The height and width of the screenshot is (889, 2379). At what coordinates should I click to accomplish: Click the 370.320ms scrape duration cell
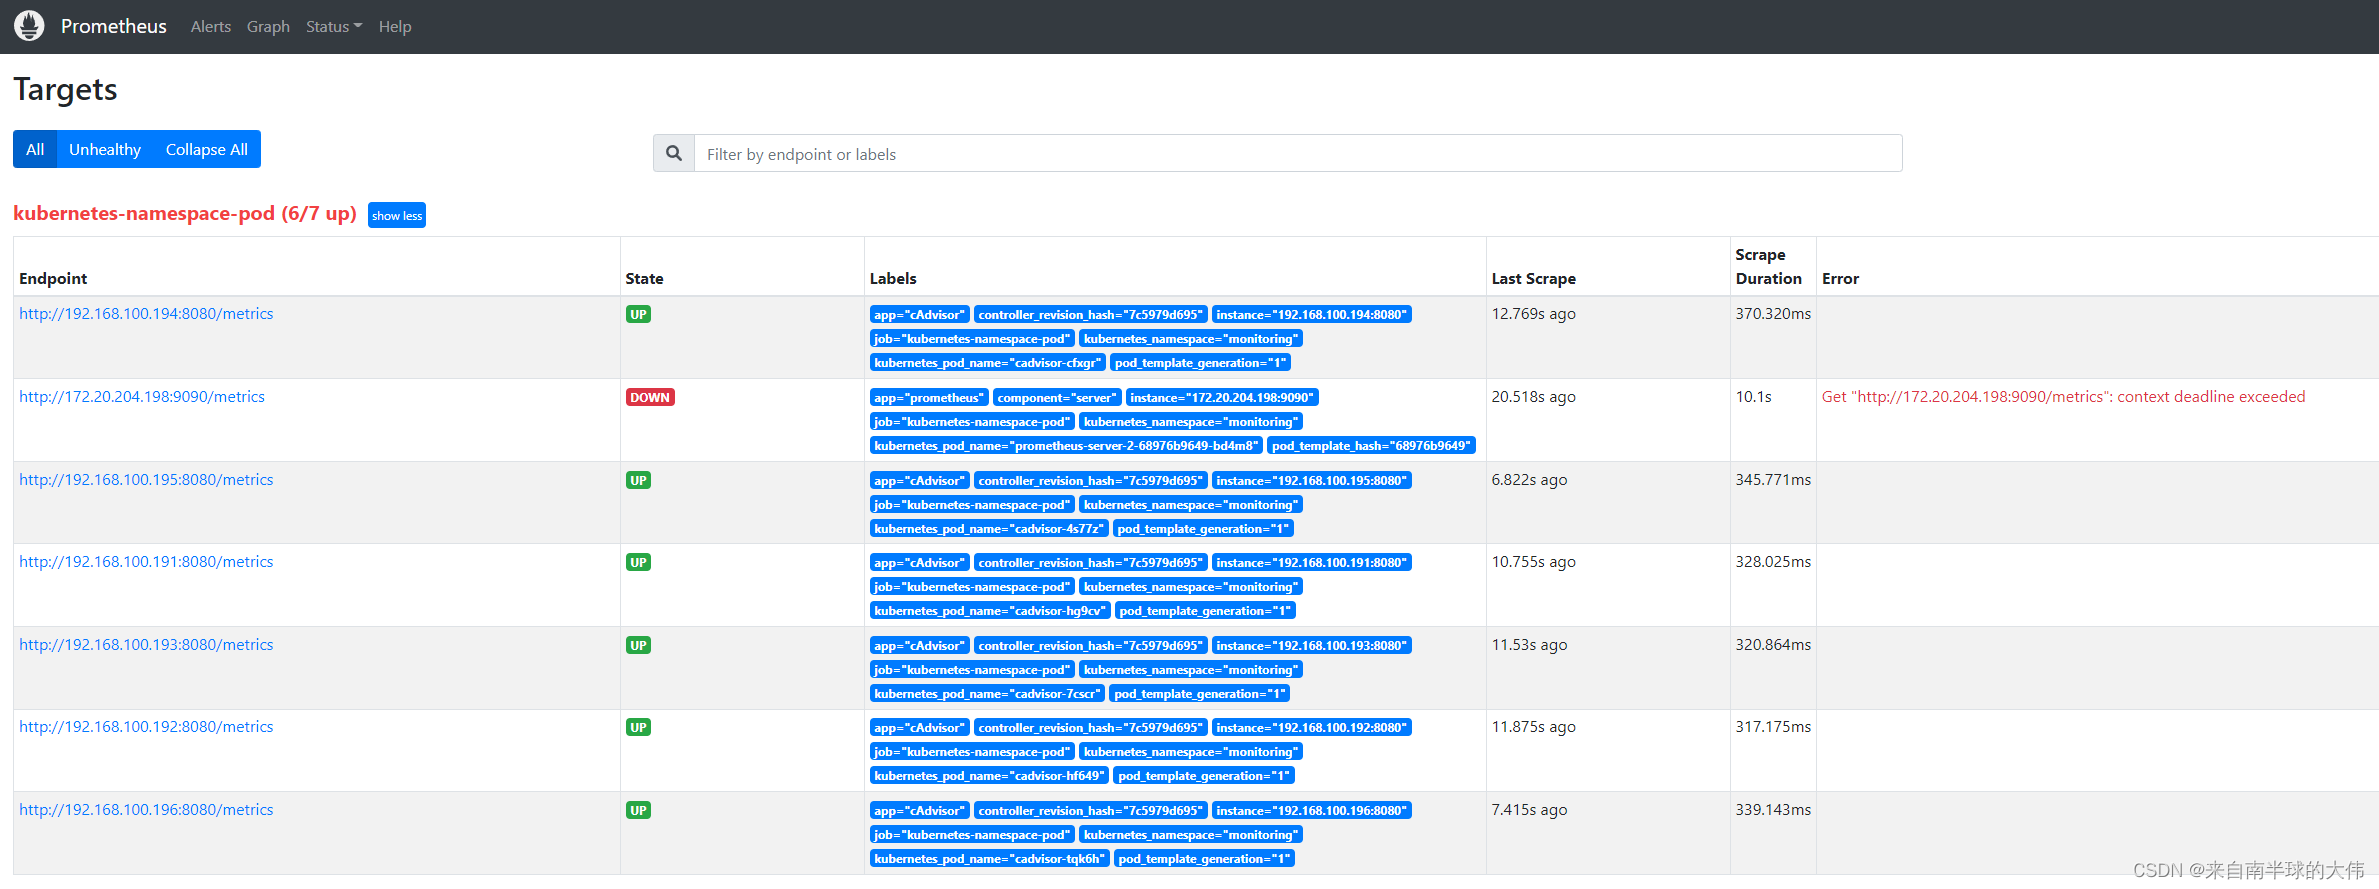point(1773,314)
